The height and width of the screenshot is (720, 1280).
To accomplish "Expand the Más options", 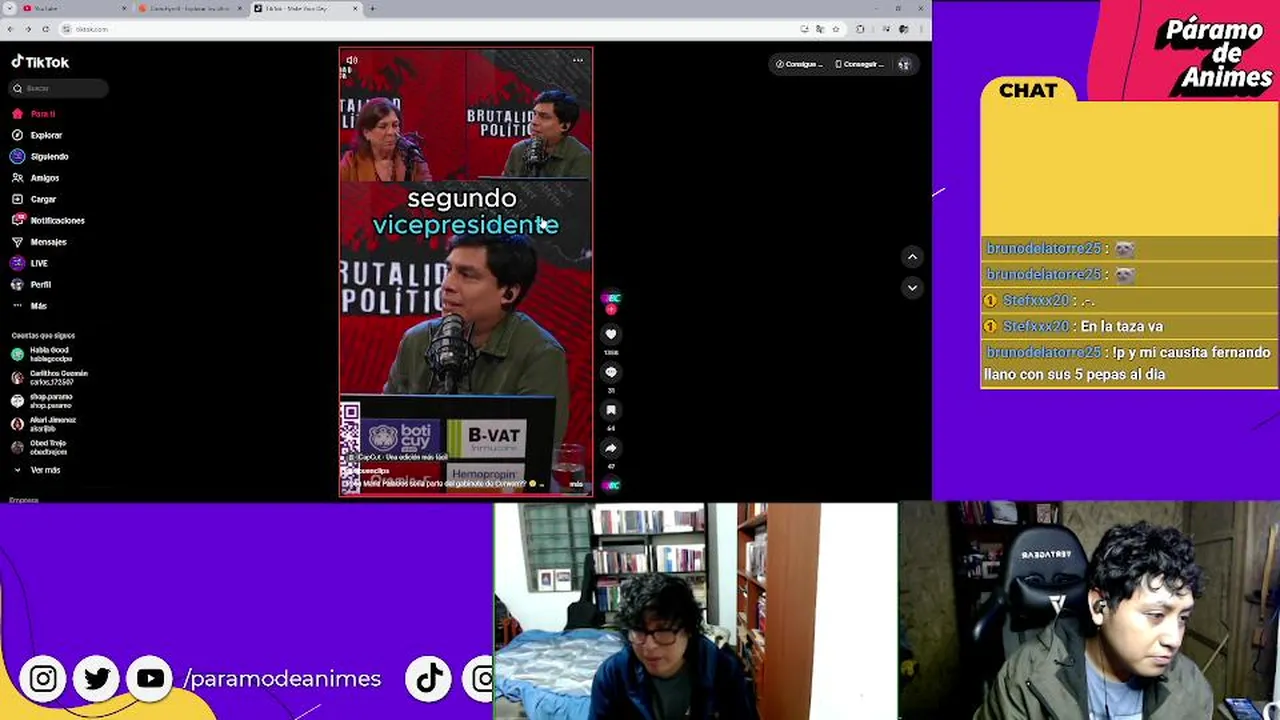I will (x=29, y=306).
